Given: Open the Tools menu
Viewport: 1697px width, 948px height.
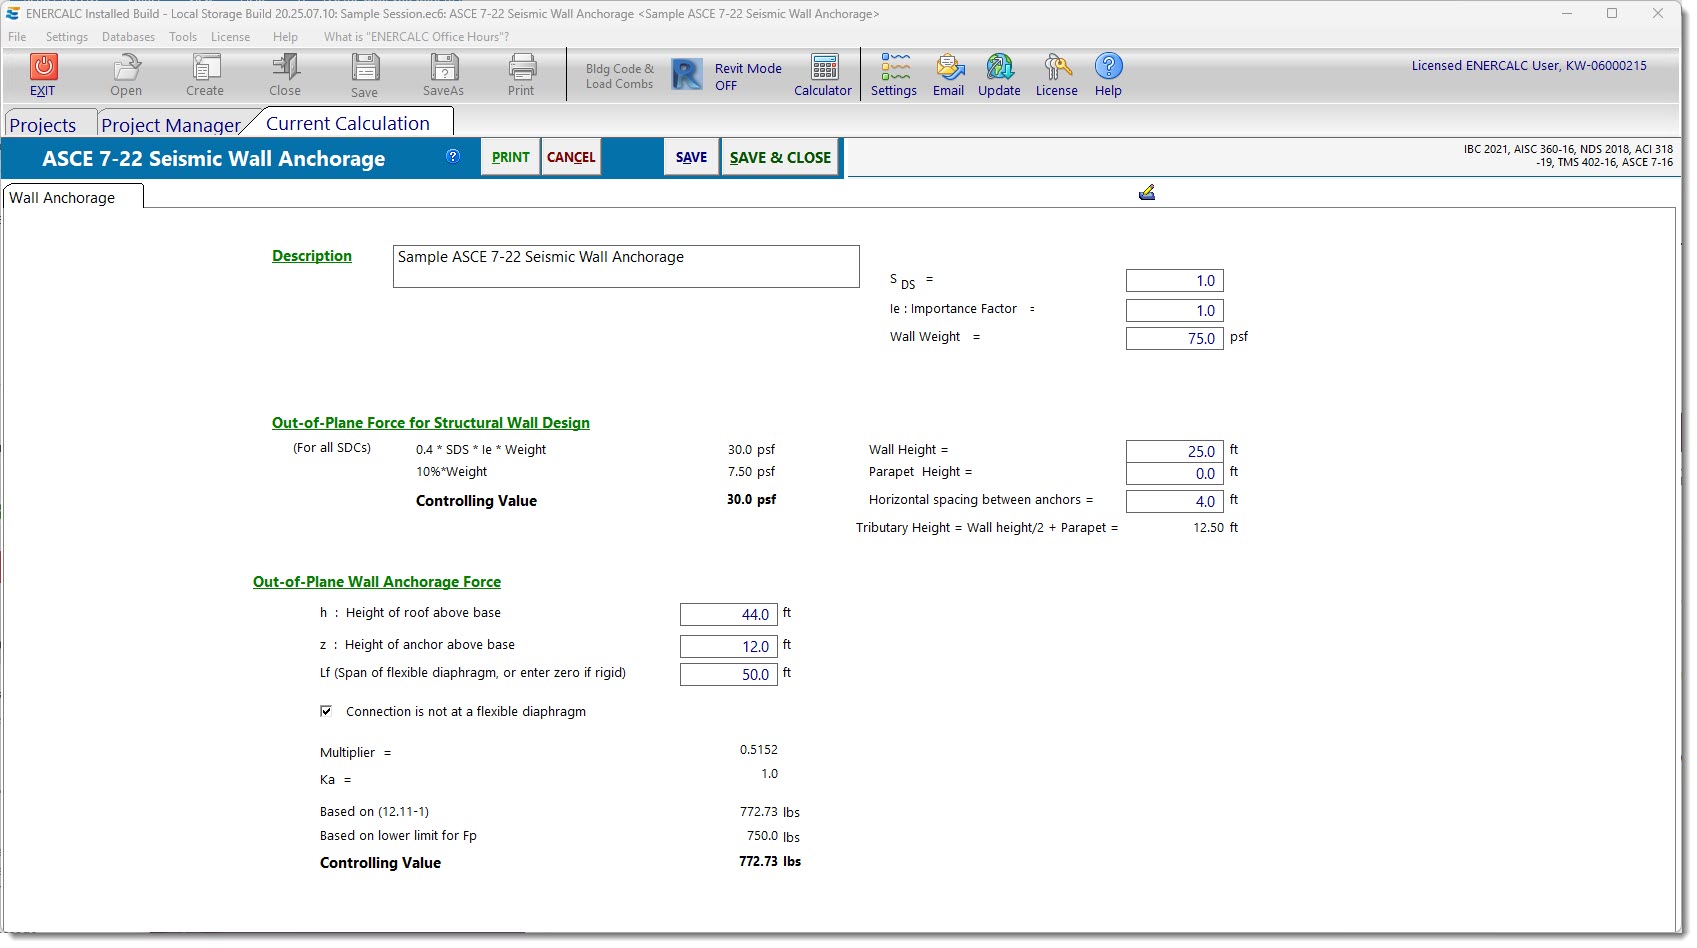Looking at the screenshot, I should 183,37.
